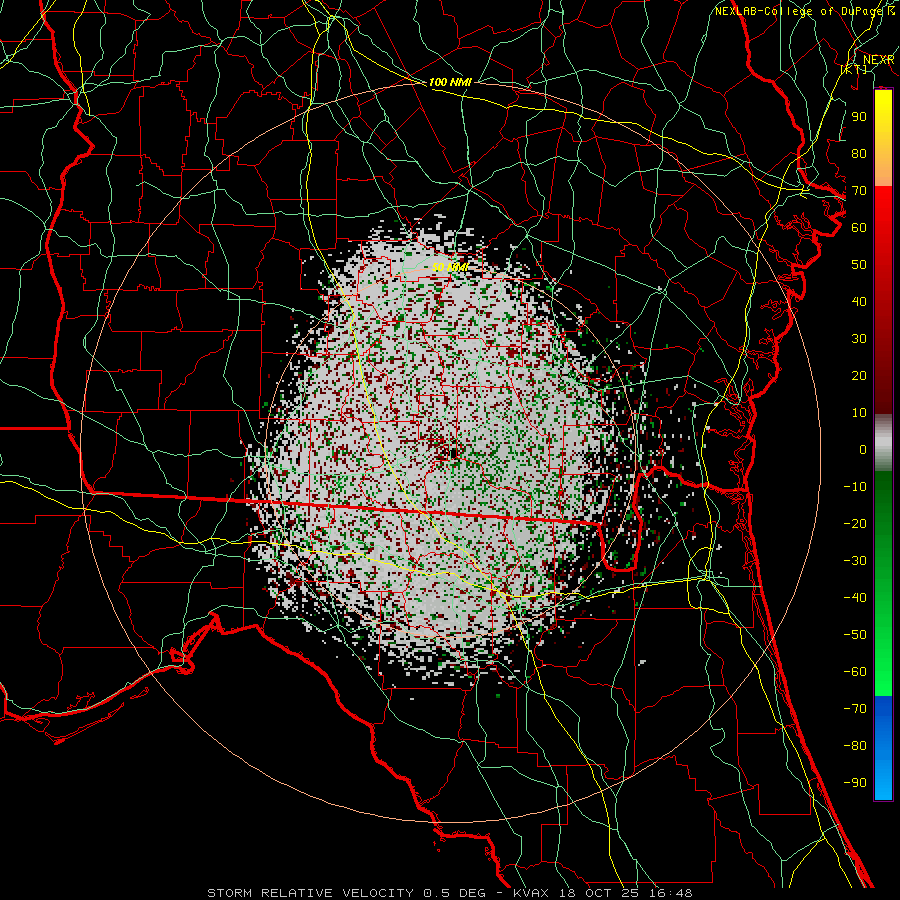Select the -10 value on the velocity scale

pyautogui.click(x=855, y=487)
